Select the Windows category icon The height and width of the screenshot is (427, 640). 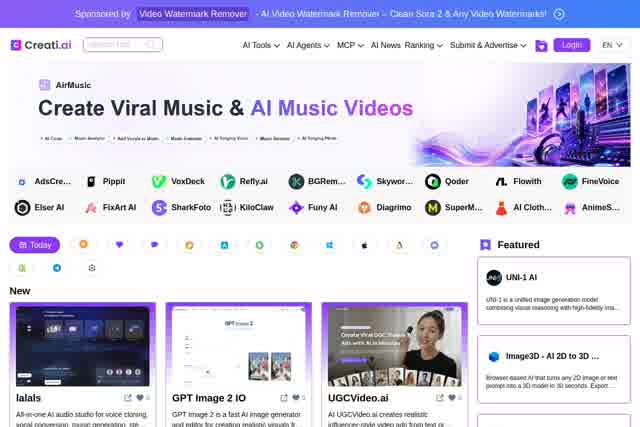pyautogui.click(x=330, y=245)
